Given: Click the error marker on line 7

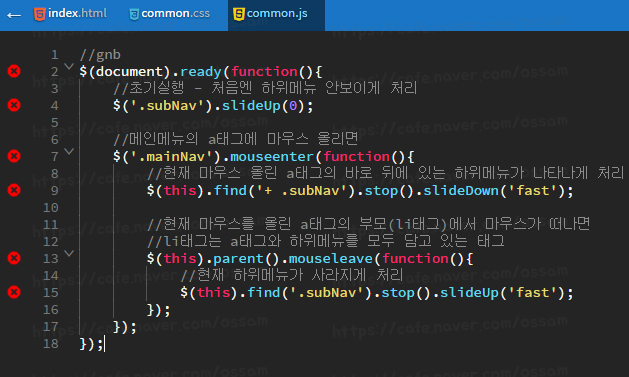Looking at the screenshot, I should click(14, 156).
